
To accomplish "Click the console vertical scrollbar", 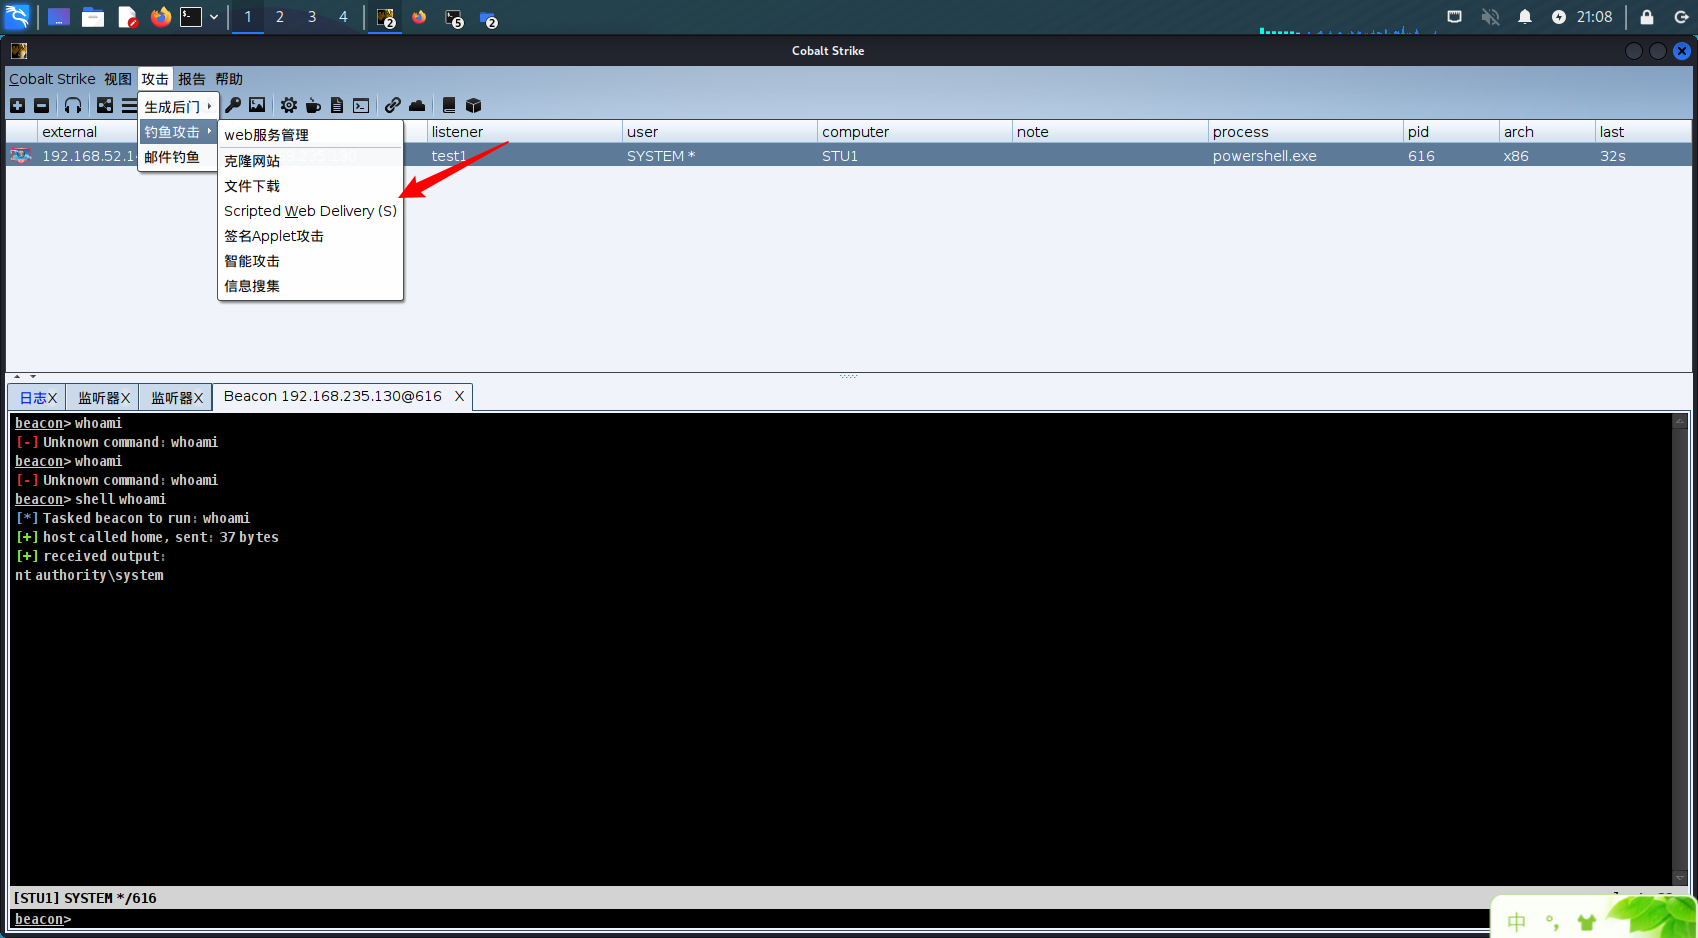I will (1680, 649).
